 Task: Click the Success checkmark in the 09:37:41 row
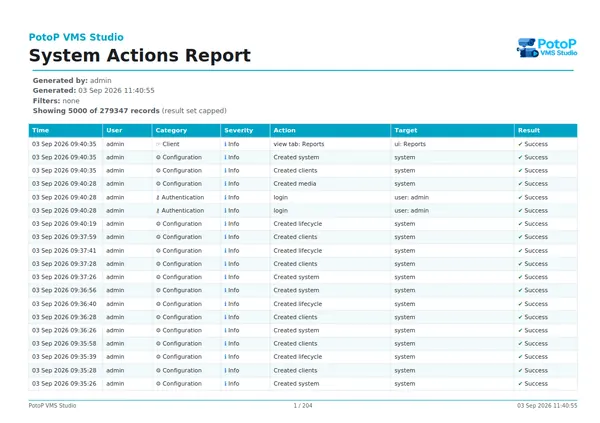click(x=520, y=251)
